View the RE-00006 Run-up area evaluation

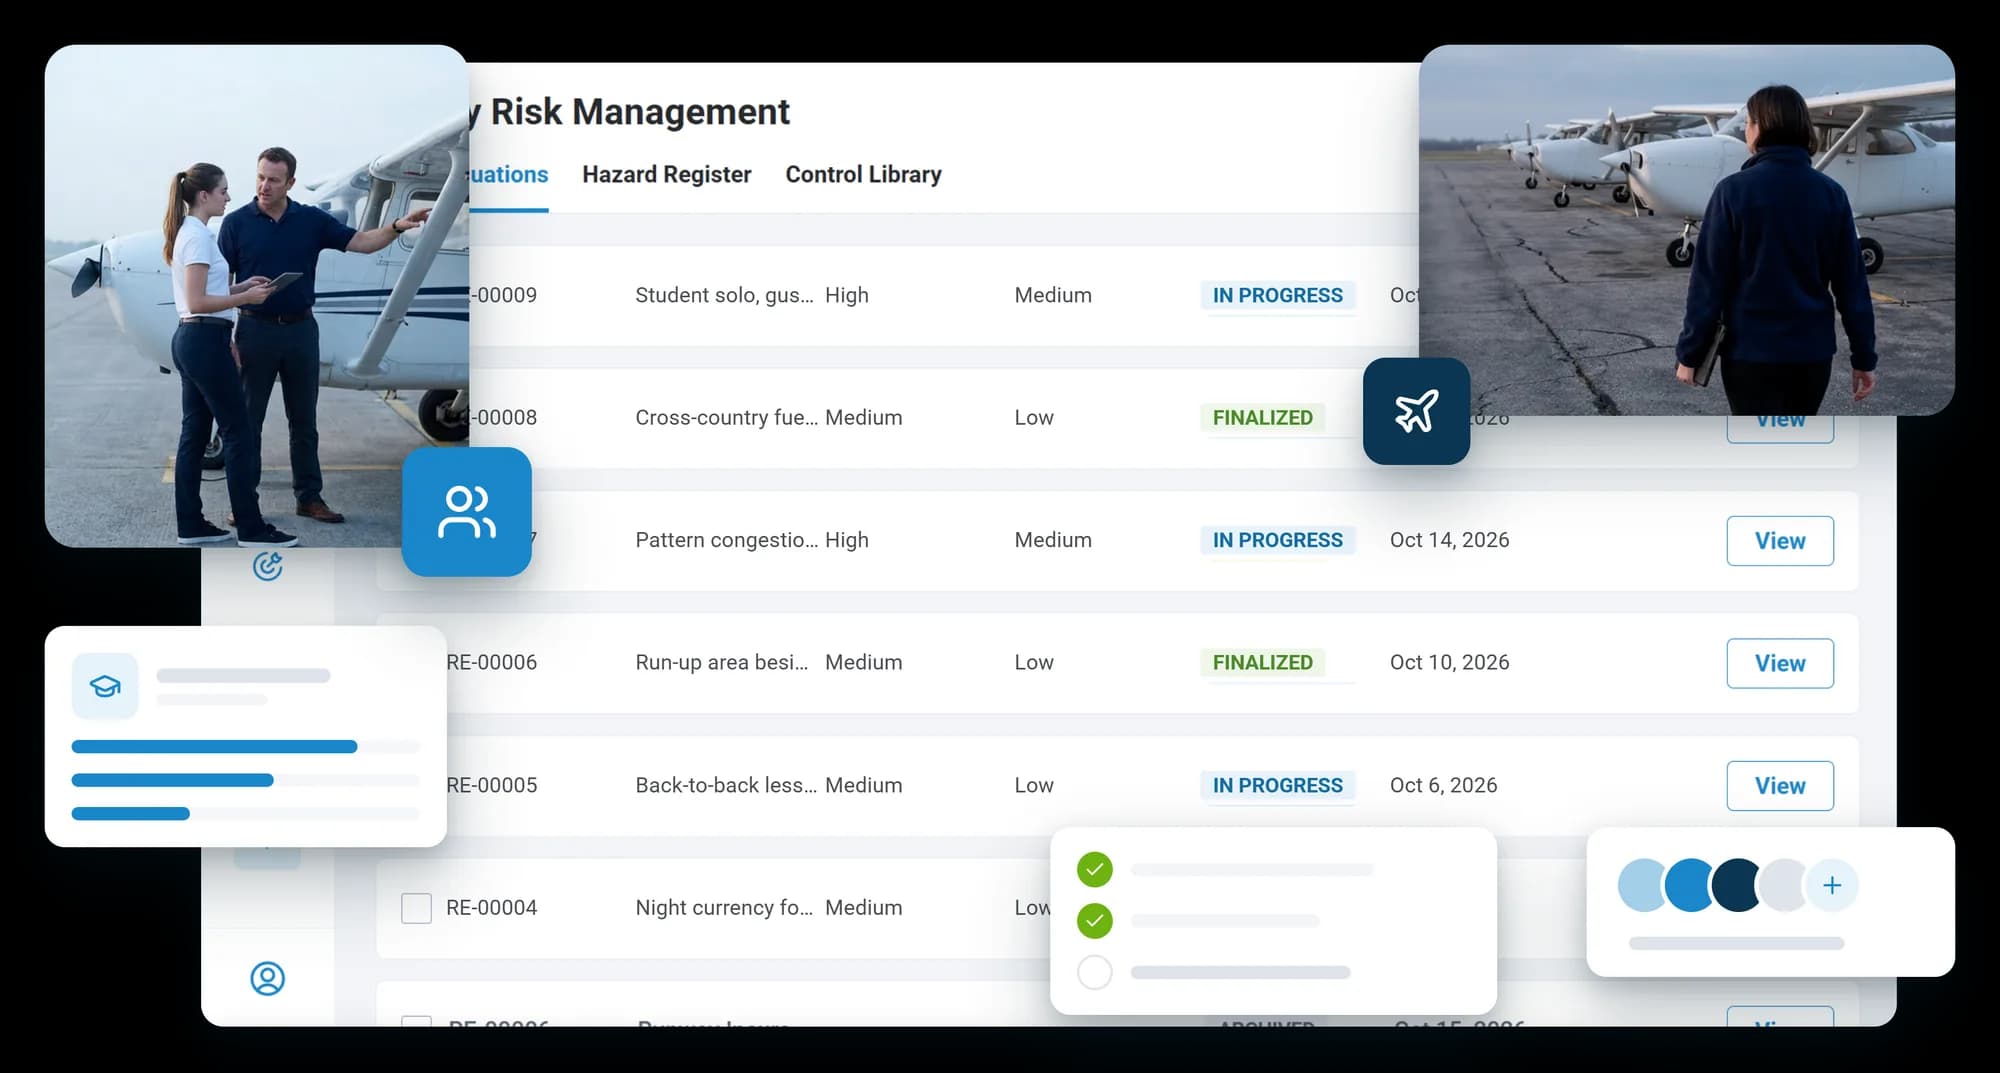pos(1780,663)
